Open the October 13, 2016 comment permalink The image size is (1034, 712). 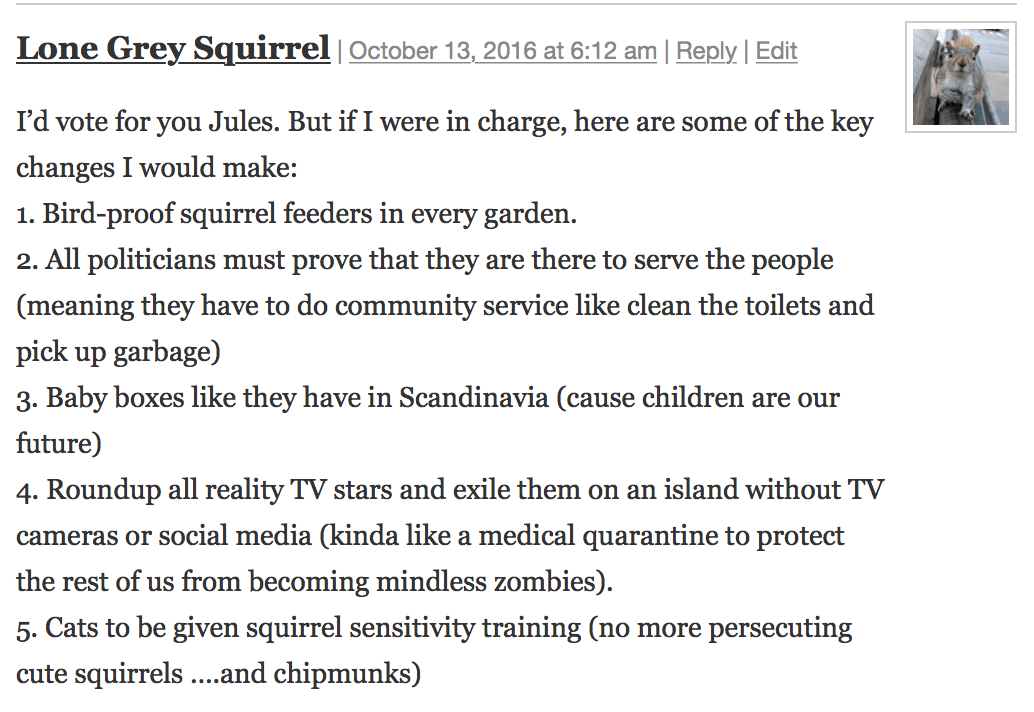click(x=503, y=51)
